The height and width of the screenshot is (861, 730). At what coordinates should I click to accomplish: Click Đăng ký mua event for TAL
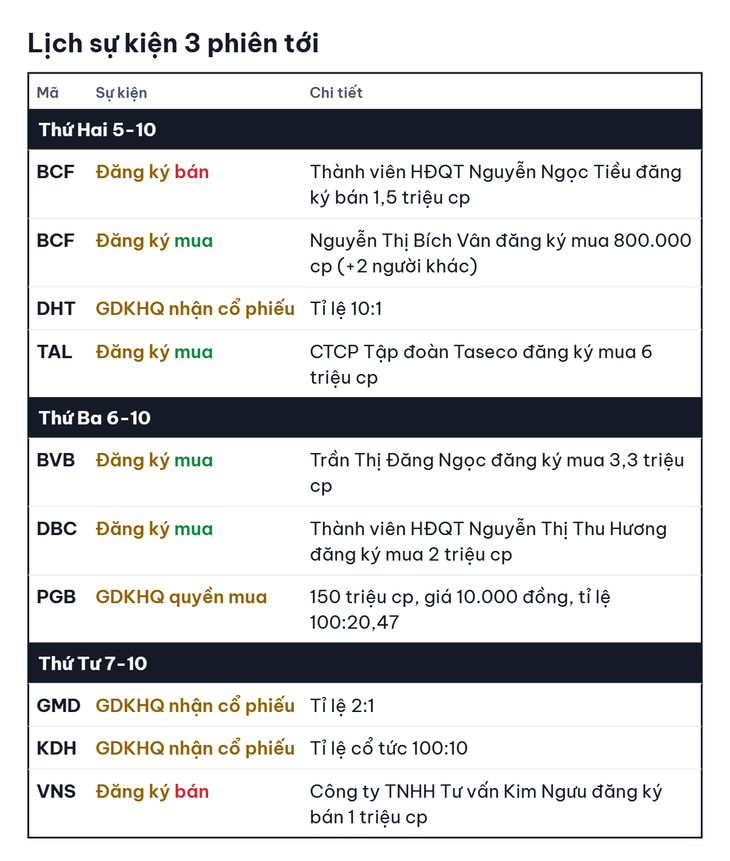point(154,353)
